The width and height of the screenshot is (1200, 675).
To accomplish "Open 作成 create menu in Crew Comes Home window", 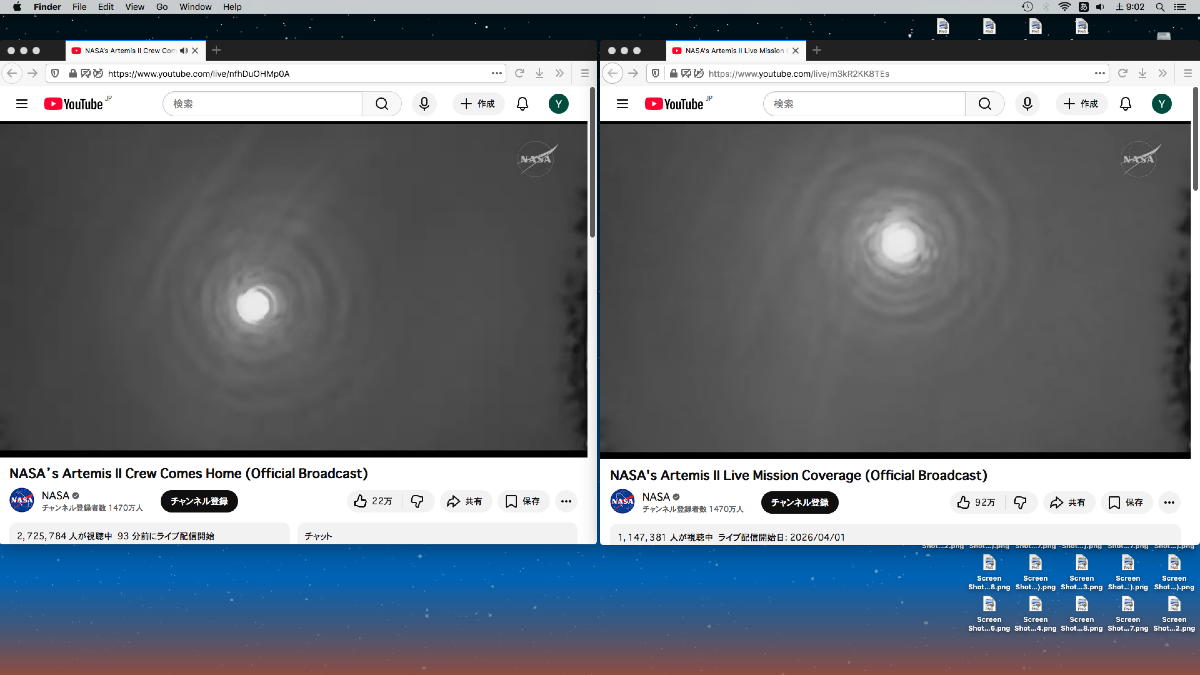I will click(478, 103).
